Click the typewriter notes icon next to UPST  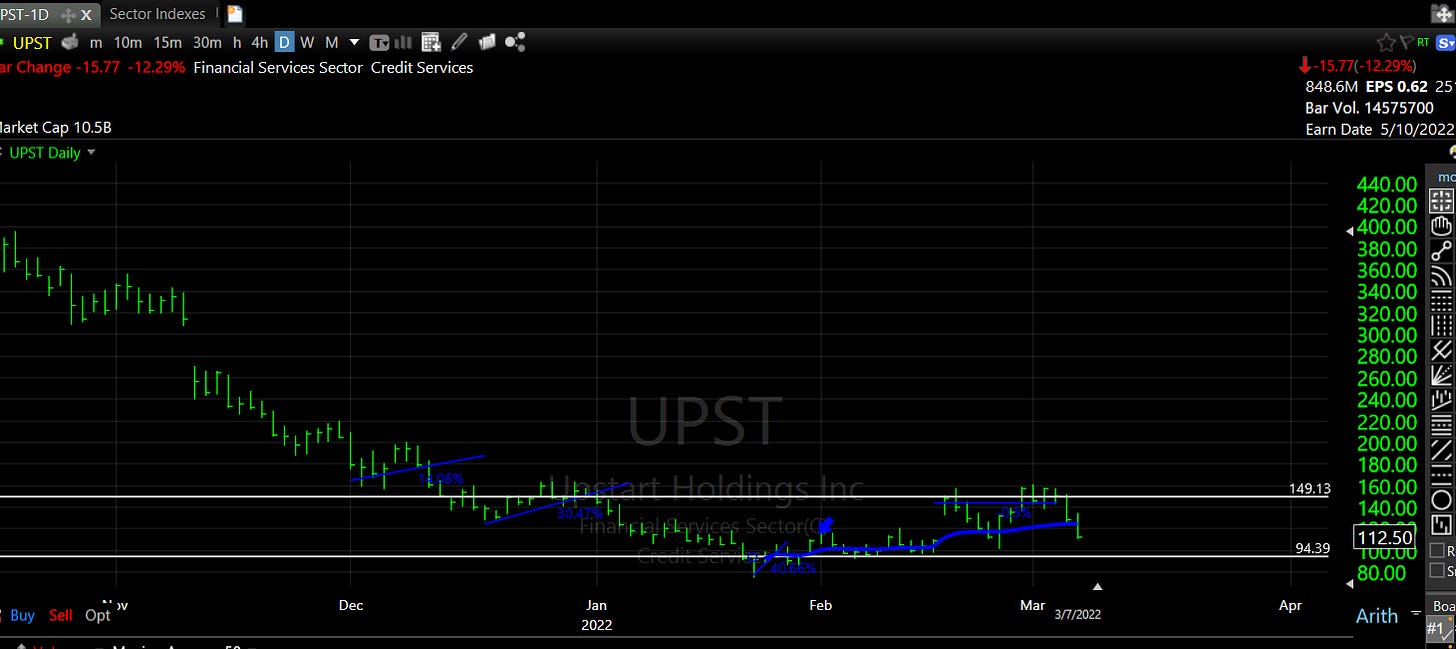(70, 42)
